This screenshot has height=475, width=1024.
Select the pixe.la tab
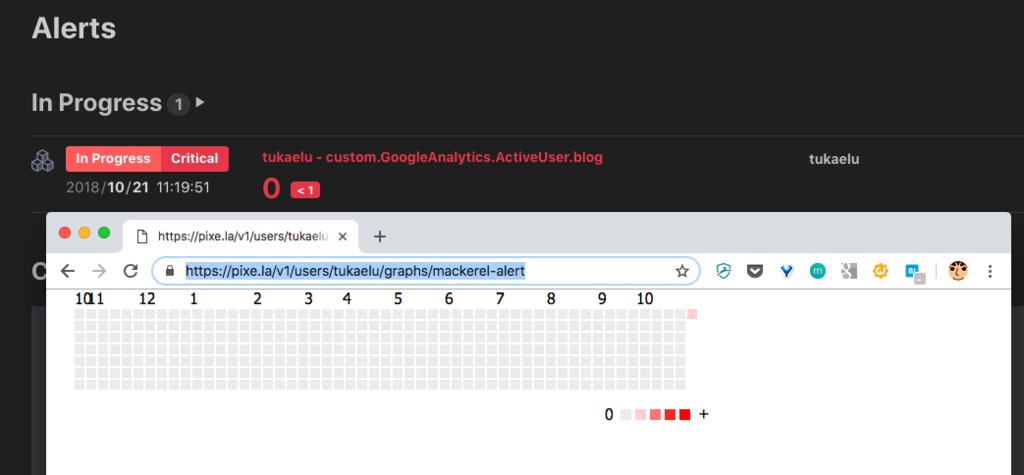click(240, 237)
